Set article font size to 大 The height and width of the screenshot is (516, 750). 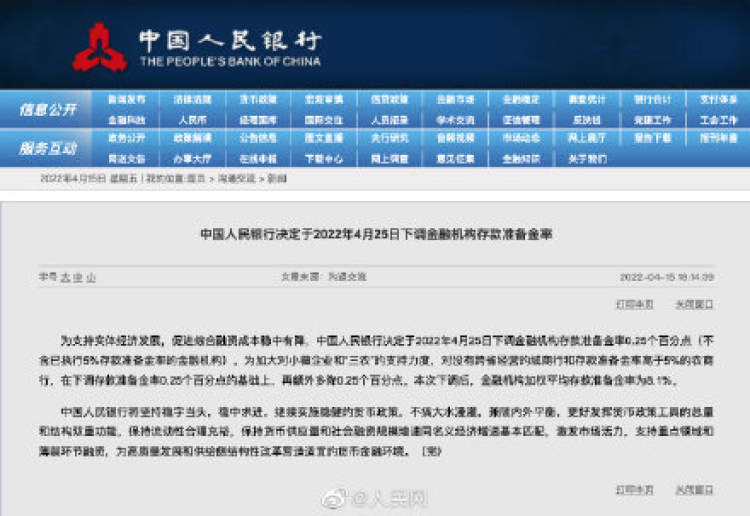click(x=65, y=277)
